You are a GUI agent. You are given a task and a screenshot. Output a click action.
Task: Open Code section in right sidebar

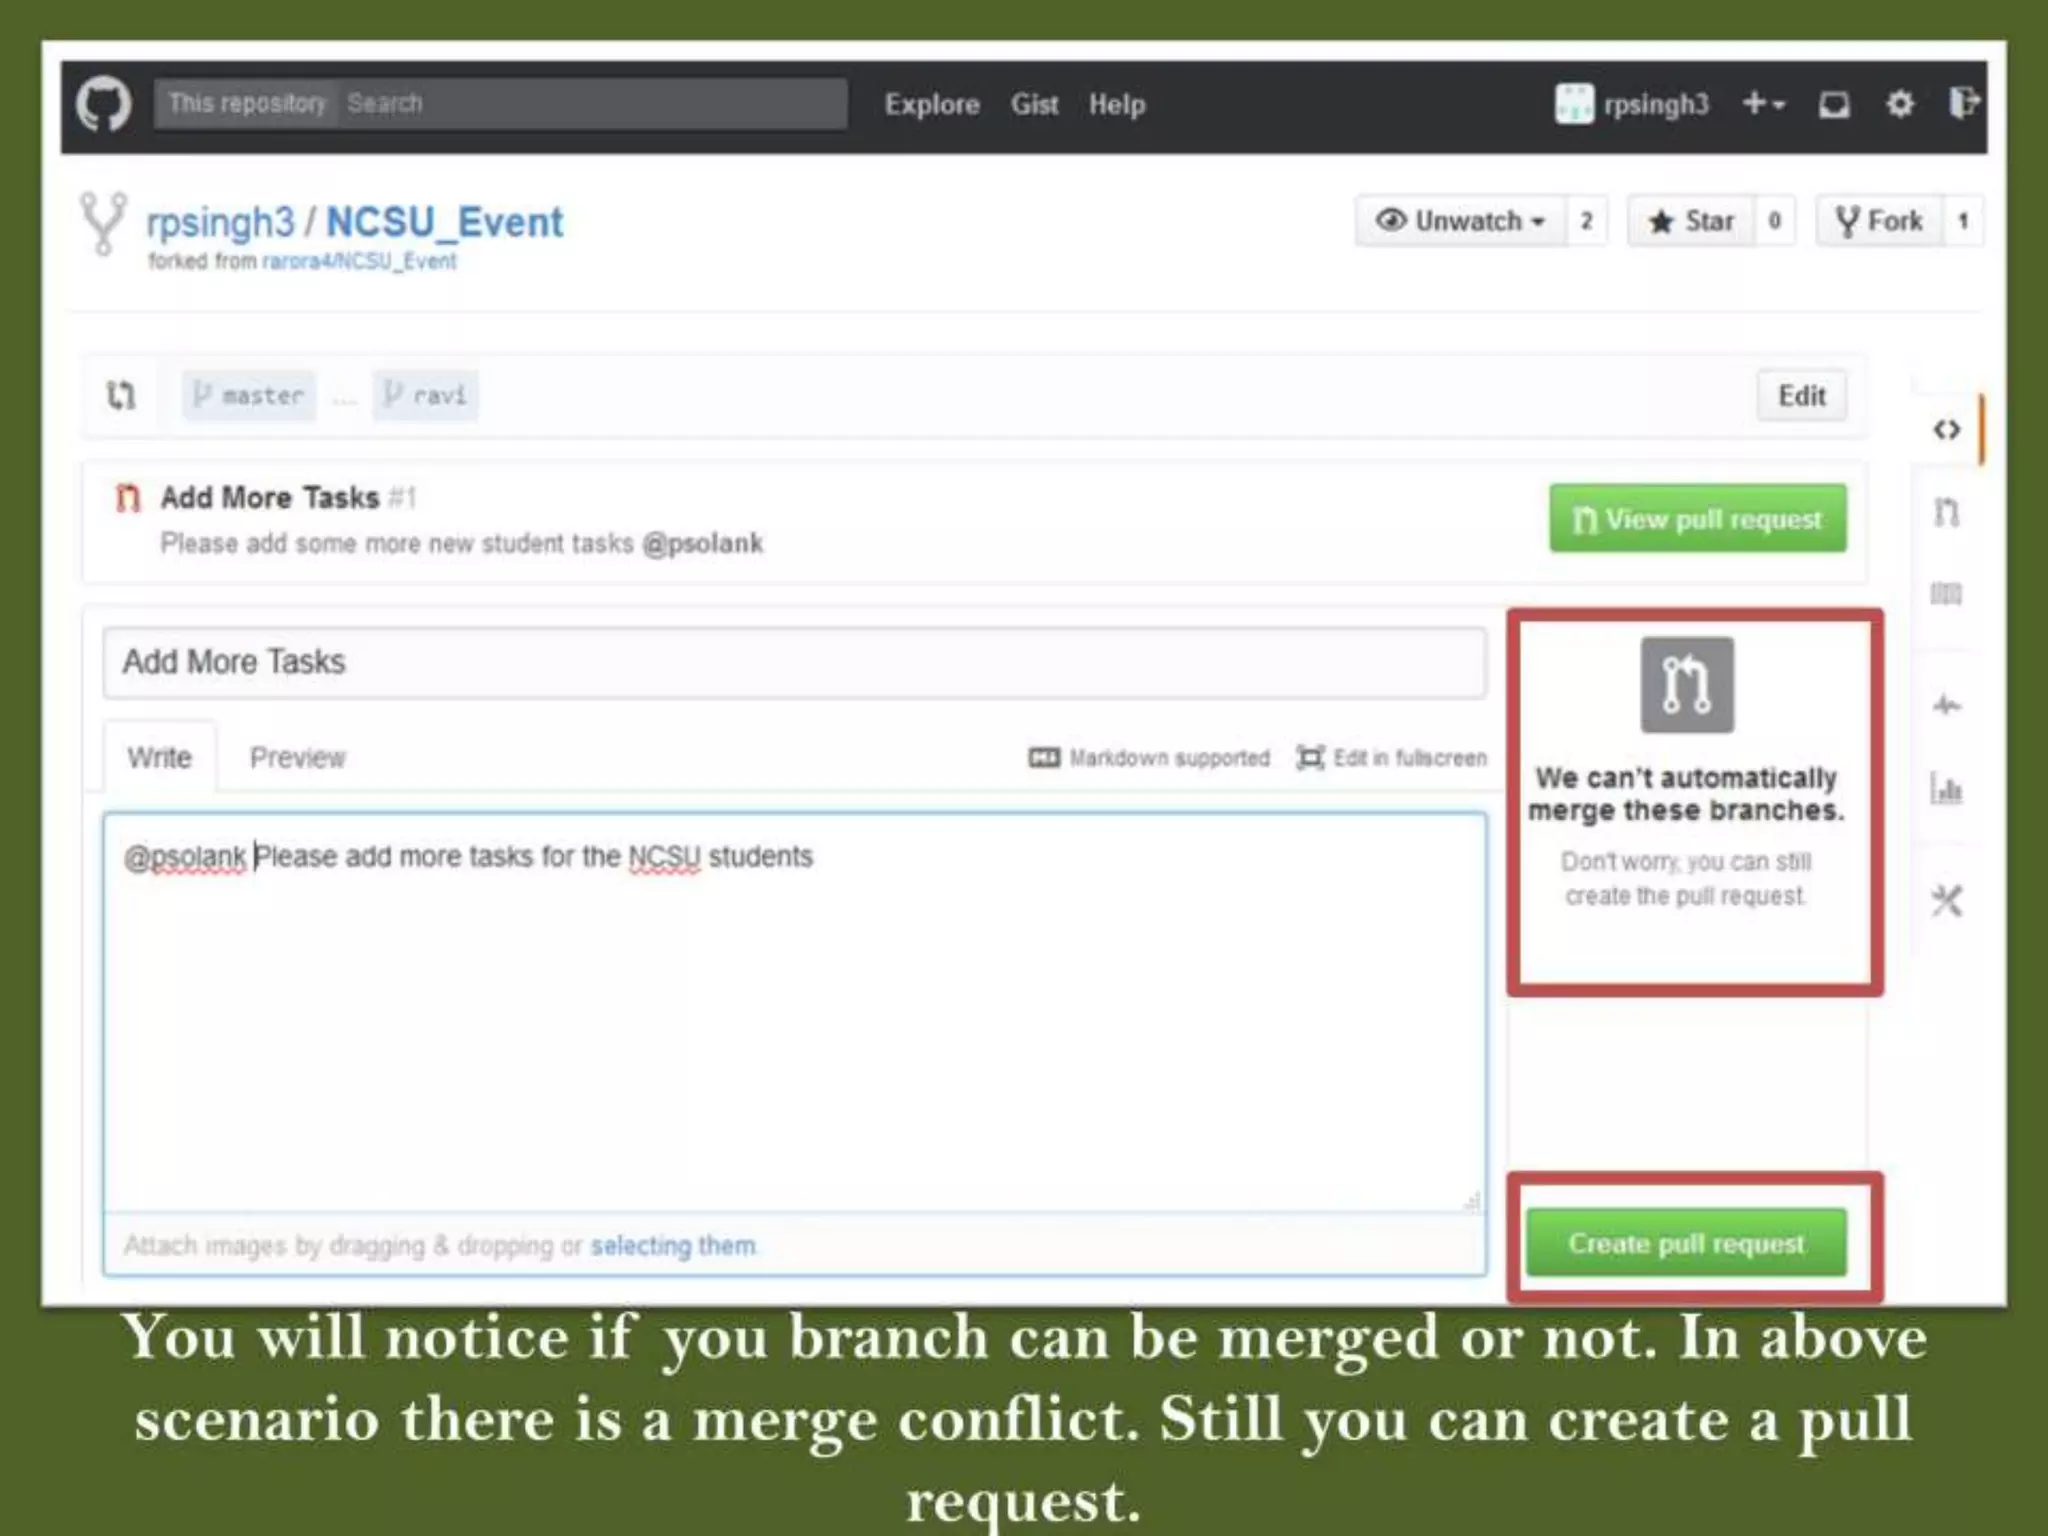tap(1946, 430)
